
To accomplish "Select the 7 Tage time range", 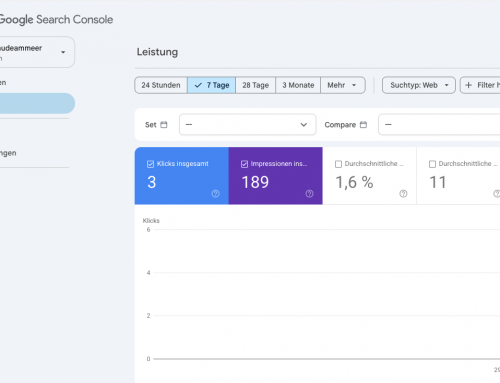I will (212, 85).
